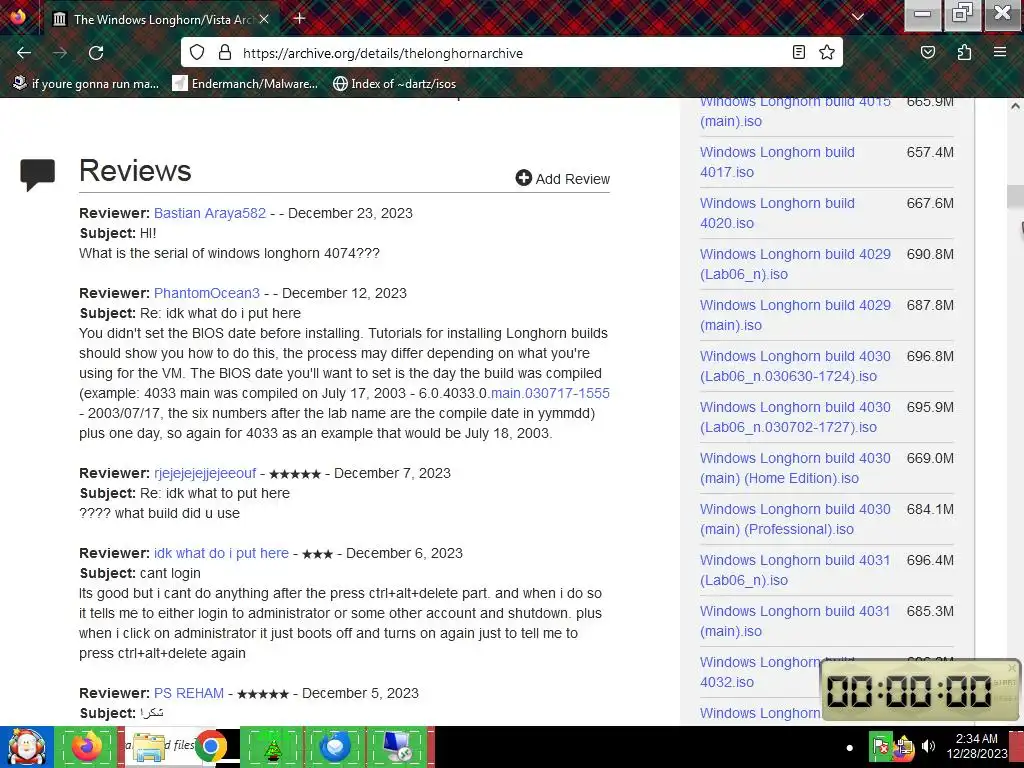Go back to the previous page
The width and height of the screenshot is (1024, 768).
coord(24,53)
